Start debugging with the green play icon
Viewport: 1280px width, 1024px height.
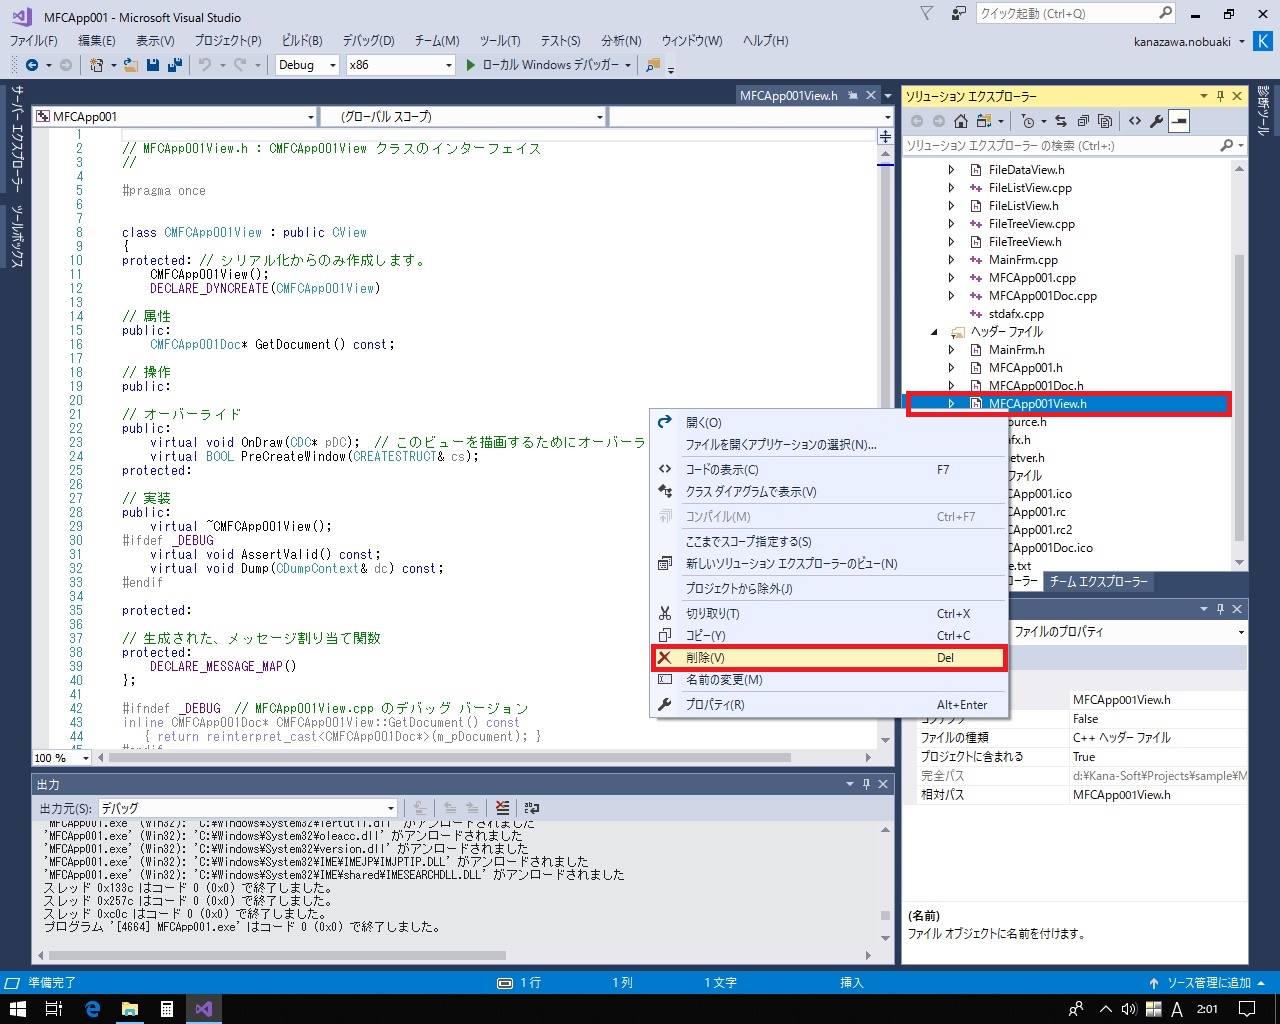tap(471, 65)
